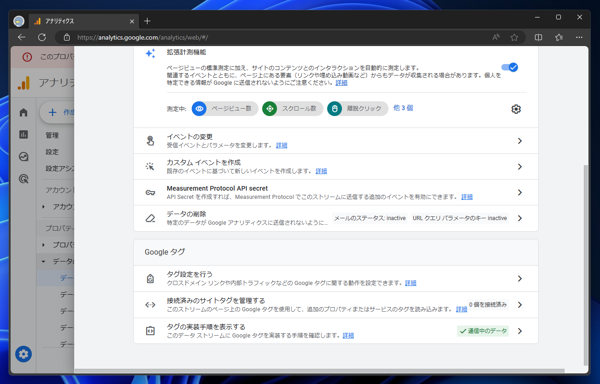Viewport: 600px width, 384px height.
Task: Click the カスタム イベントを作成 cursor icon
Action: [x=150, y=166]
